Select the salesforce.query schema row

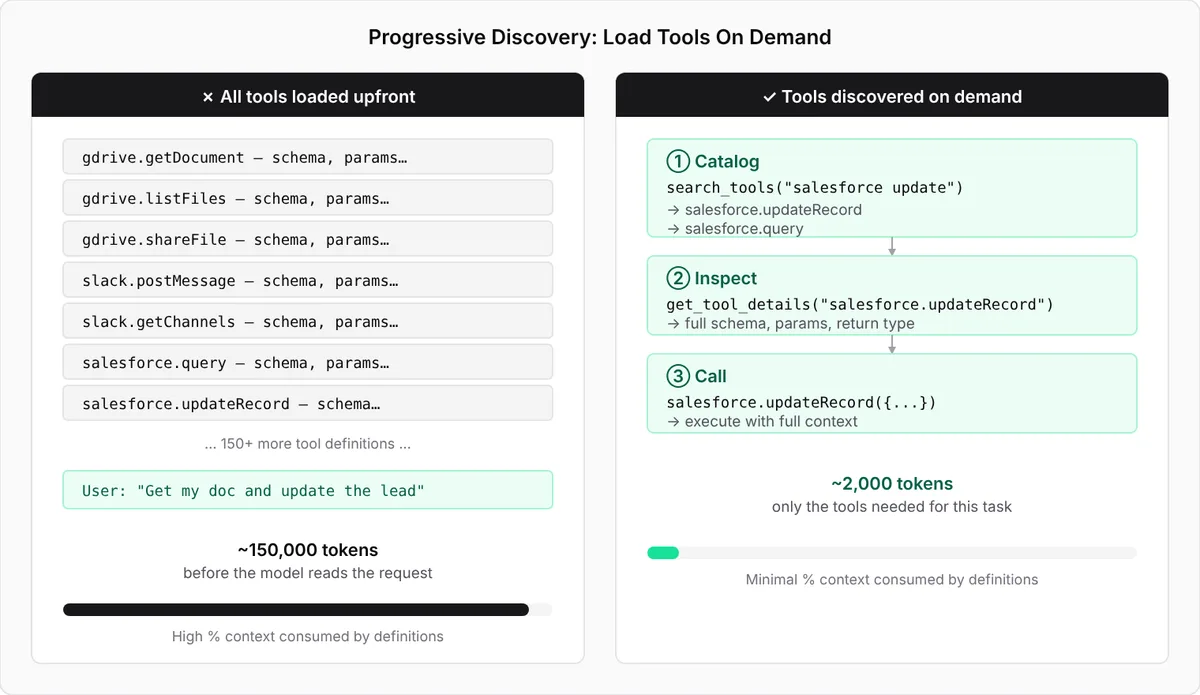[x=308, y=363]
